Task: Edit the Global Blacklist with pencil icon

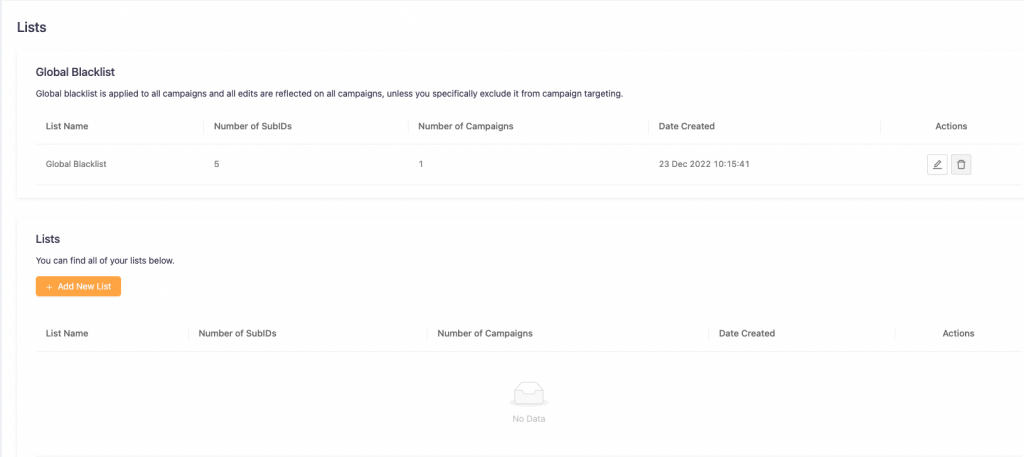Action: click(x=937, y=164)
